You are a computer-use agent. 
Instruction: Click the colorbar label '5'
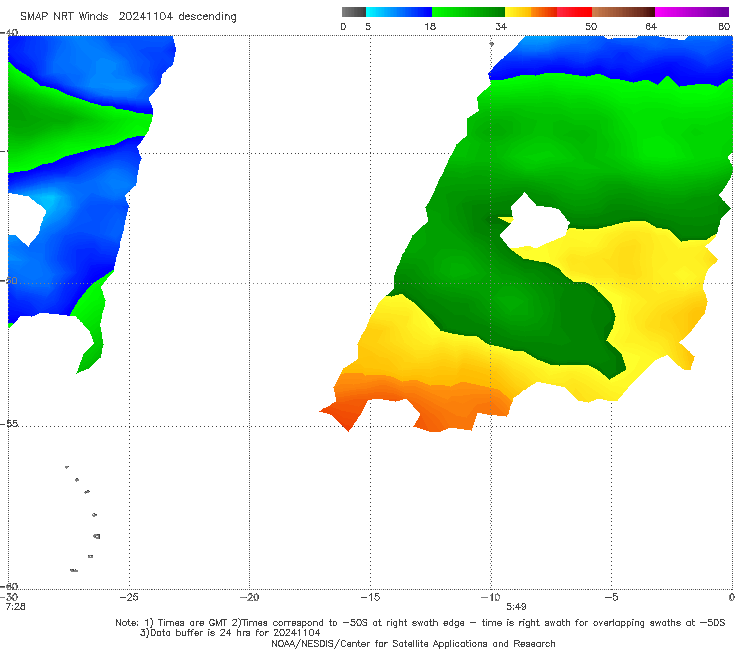(368, 27)
